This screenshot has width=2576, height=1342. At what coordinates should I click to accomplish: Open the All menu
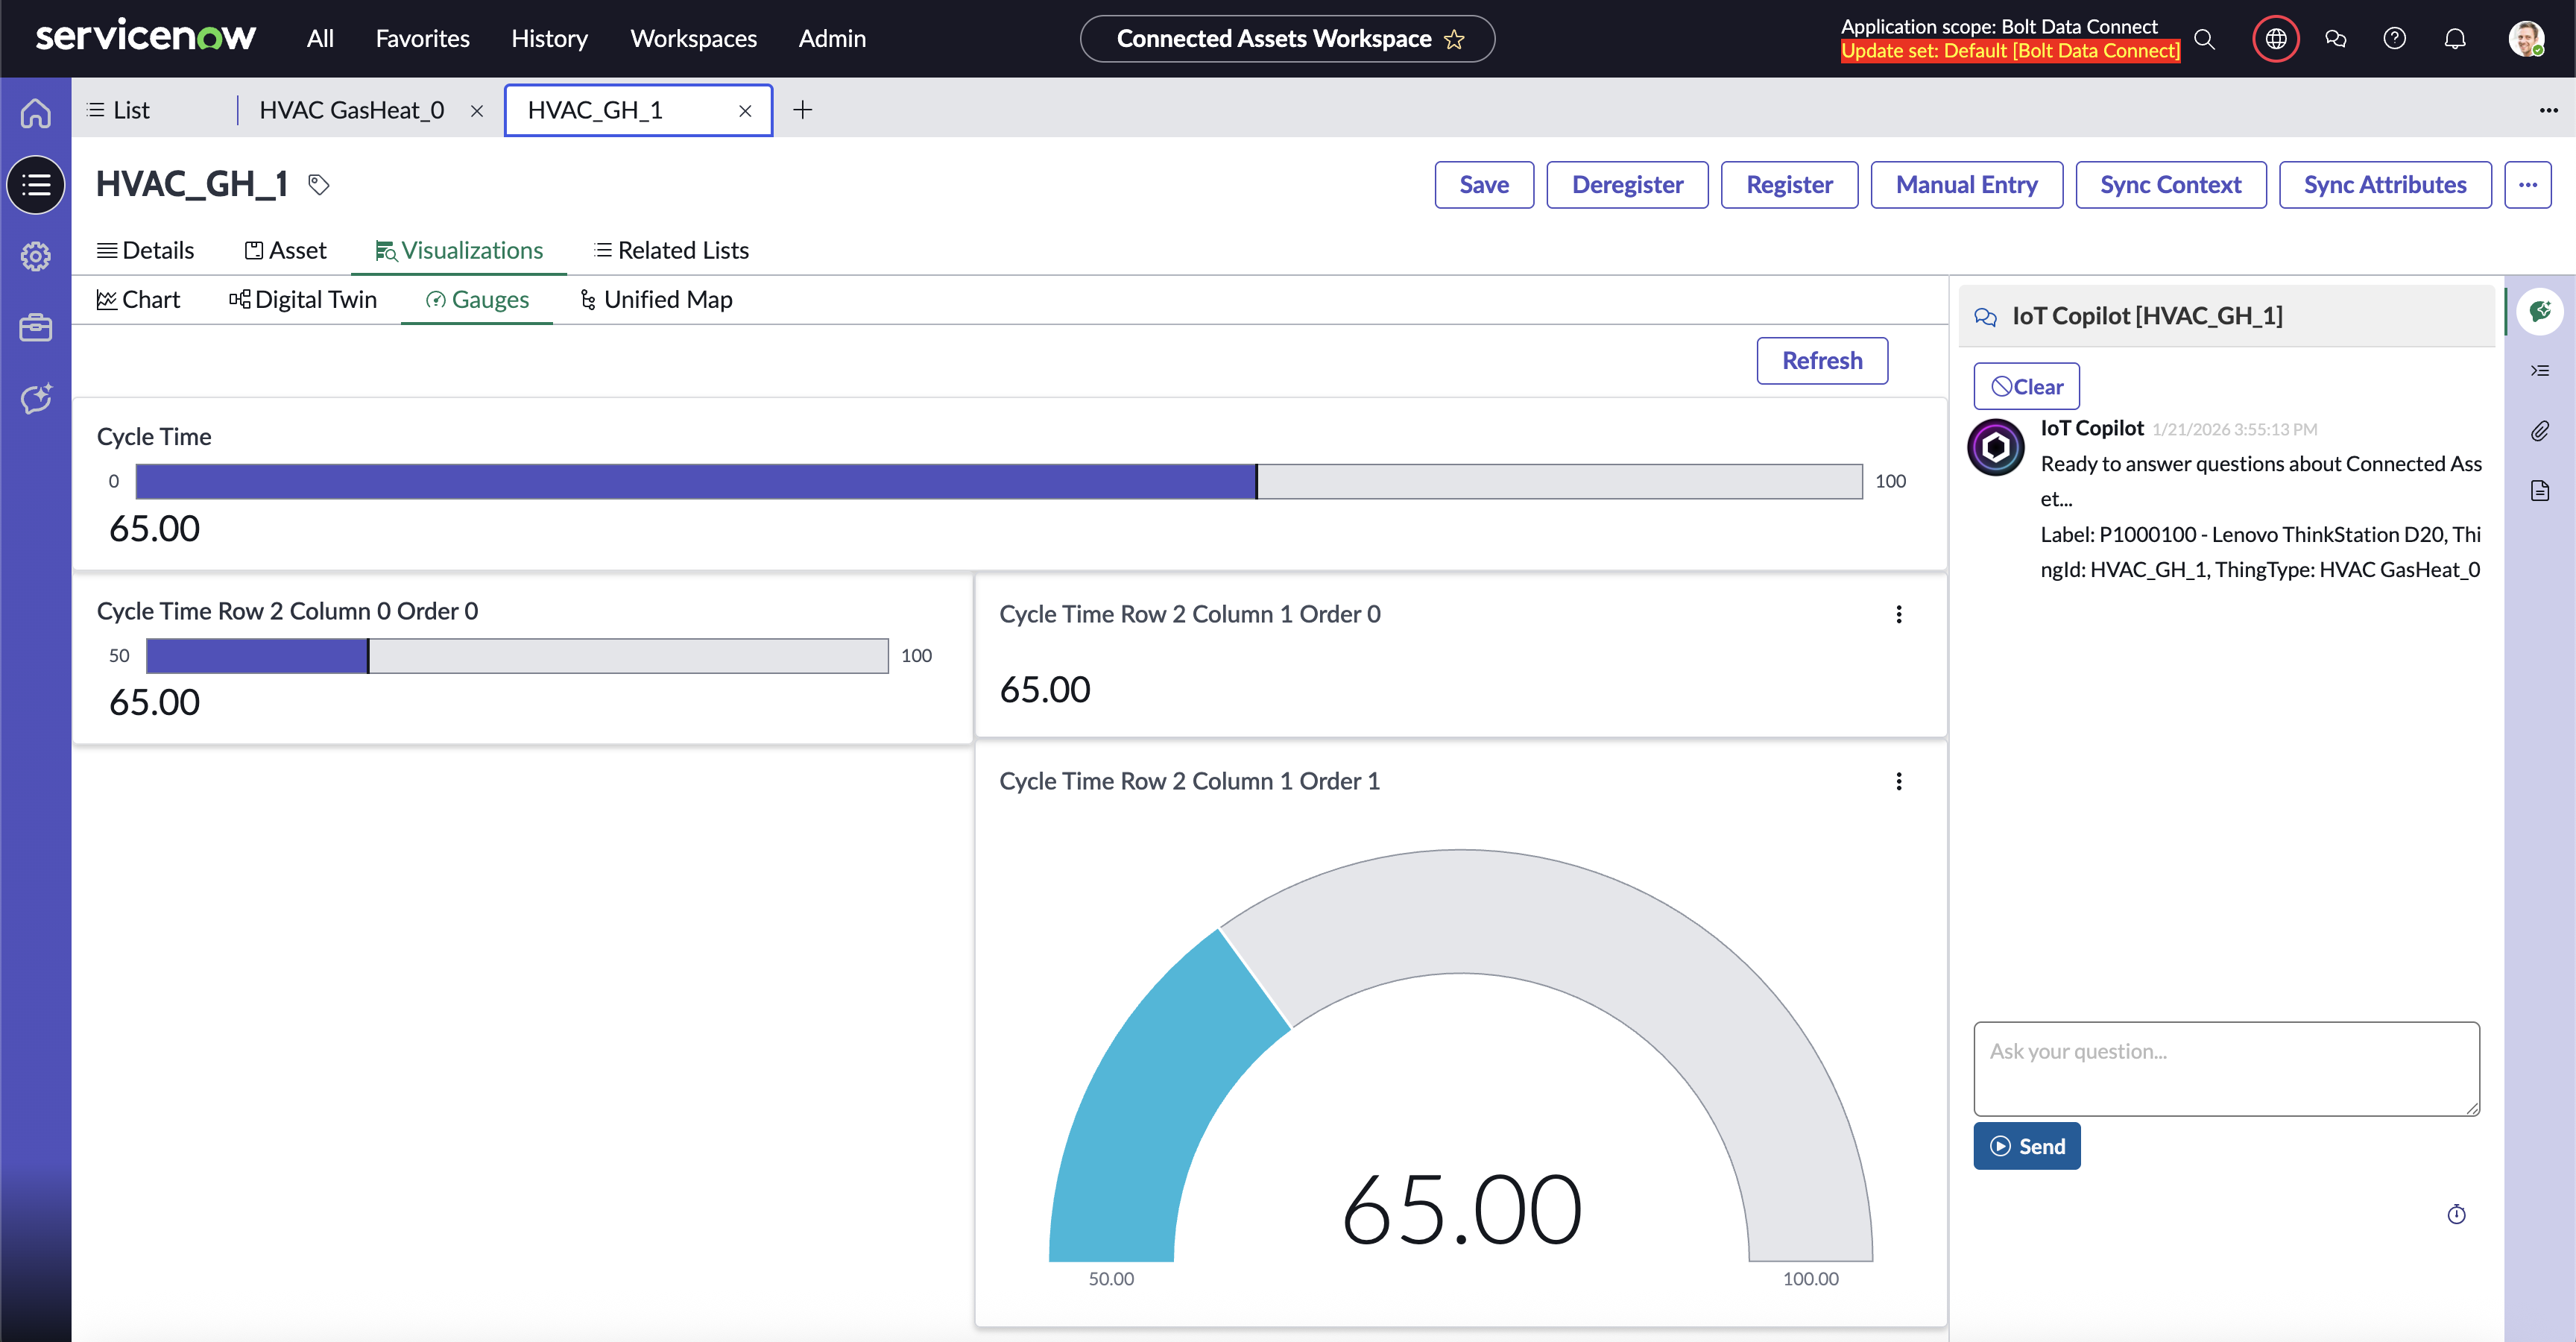click(x=320, y=39)
